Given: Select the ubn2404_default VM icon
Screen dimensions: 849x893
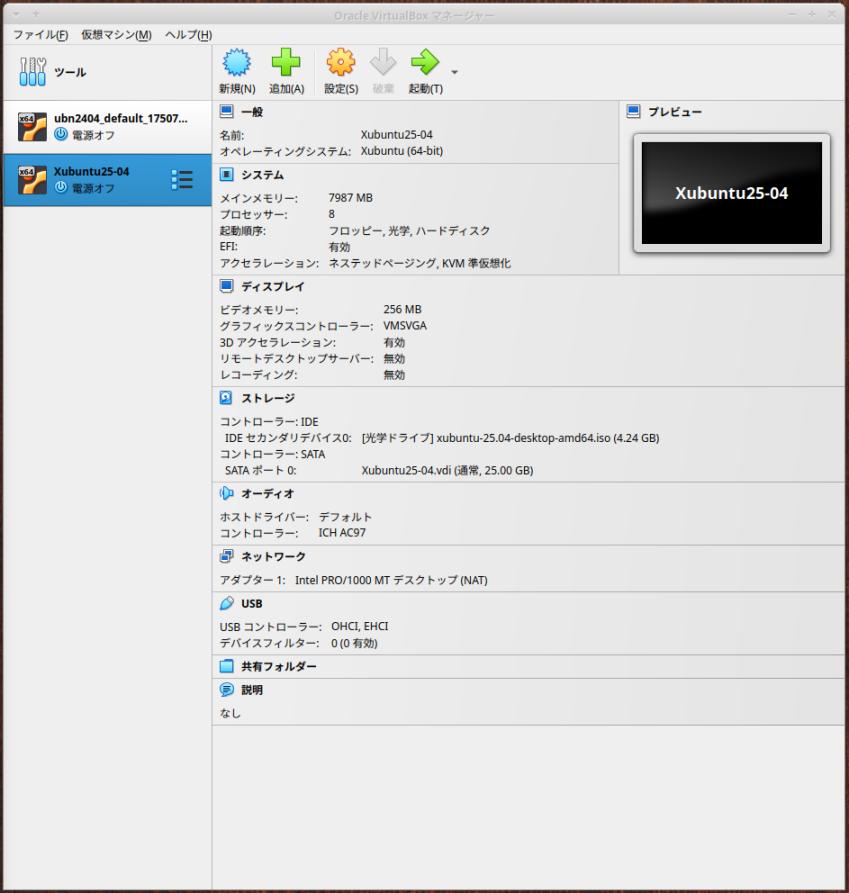Looking at the screenshot, I should (x=32, y=126).
